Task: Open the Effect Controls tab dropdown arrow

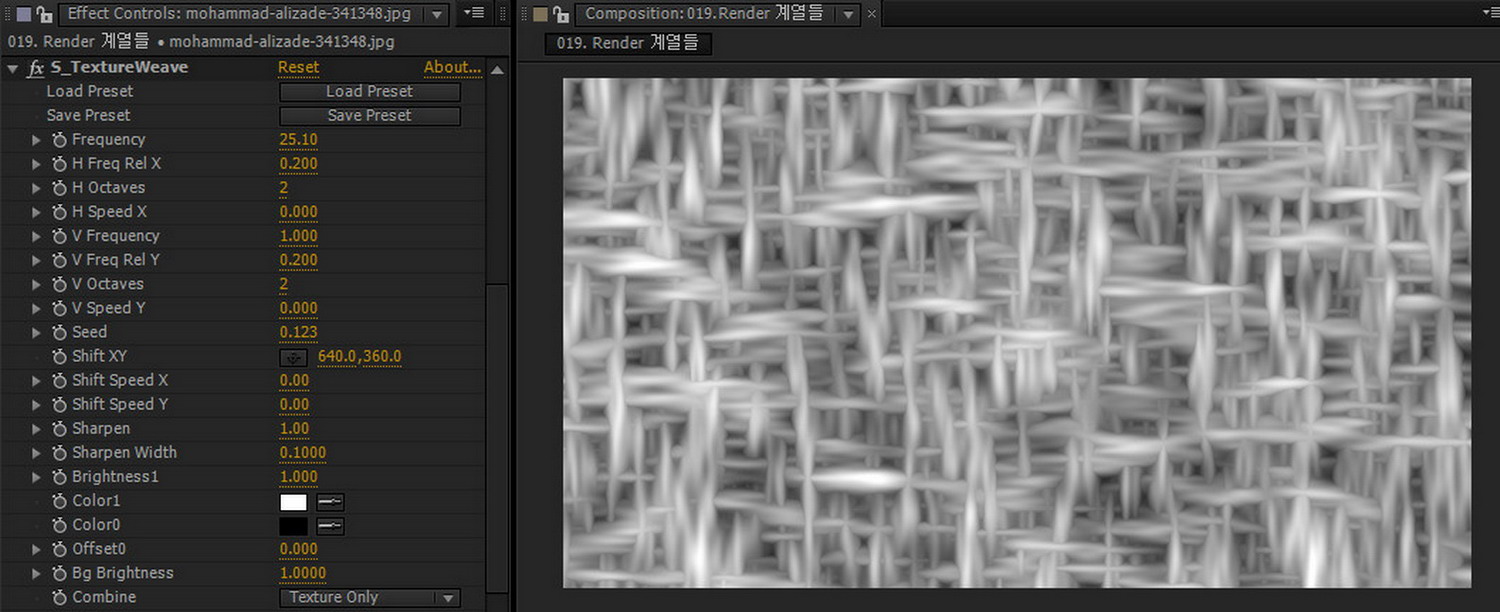Action: tap(437, 14)
